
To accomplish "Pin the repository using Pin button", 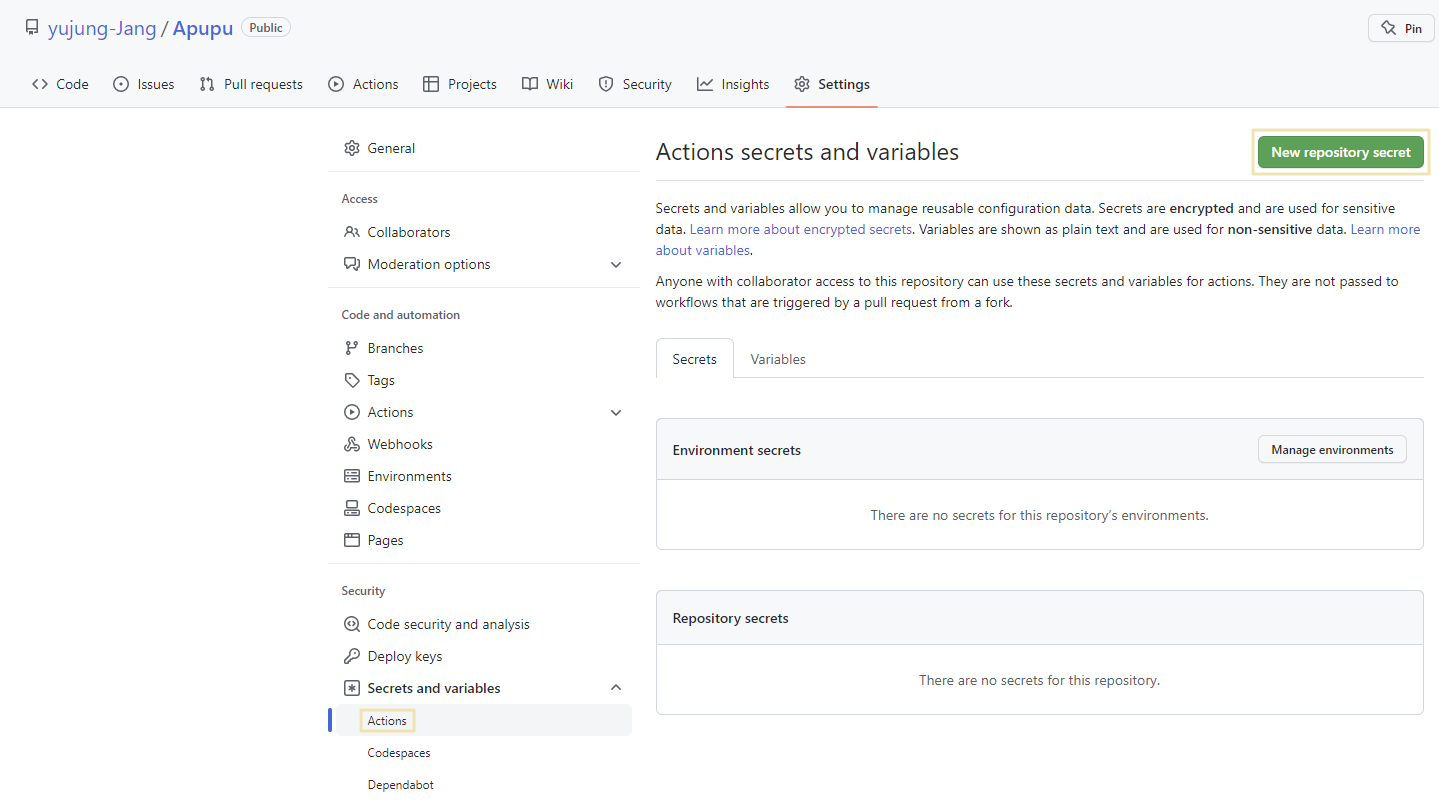I will pos(1401,28).
